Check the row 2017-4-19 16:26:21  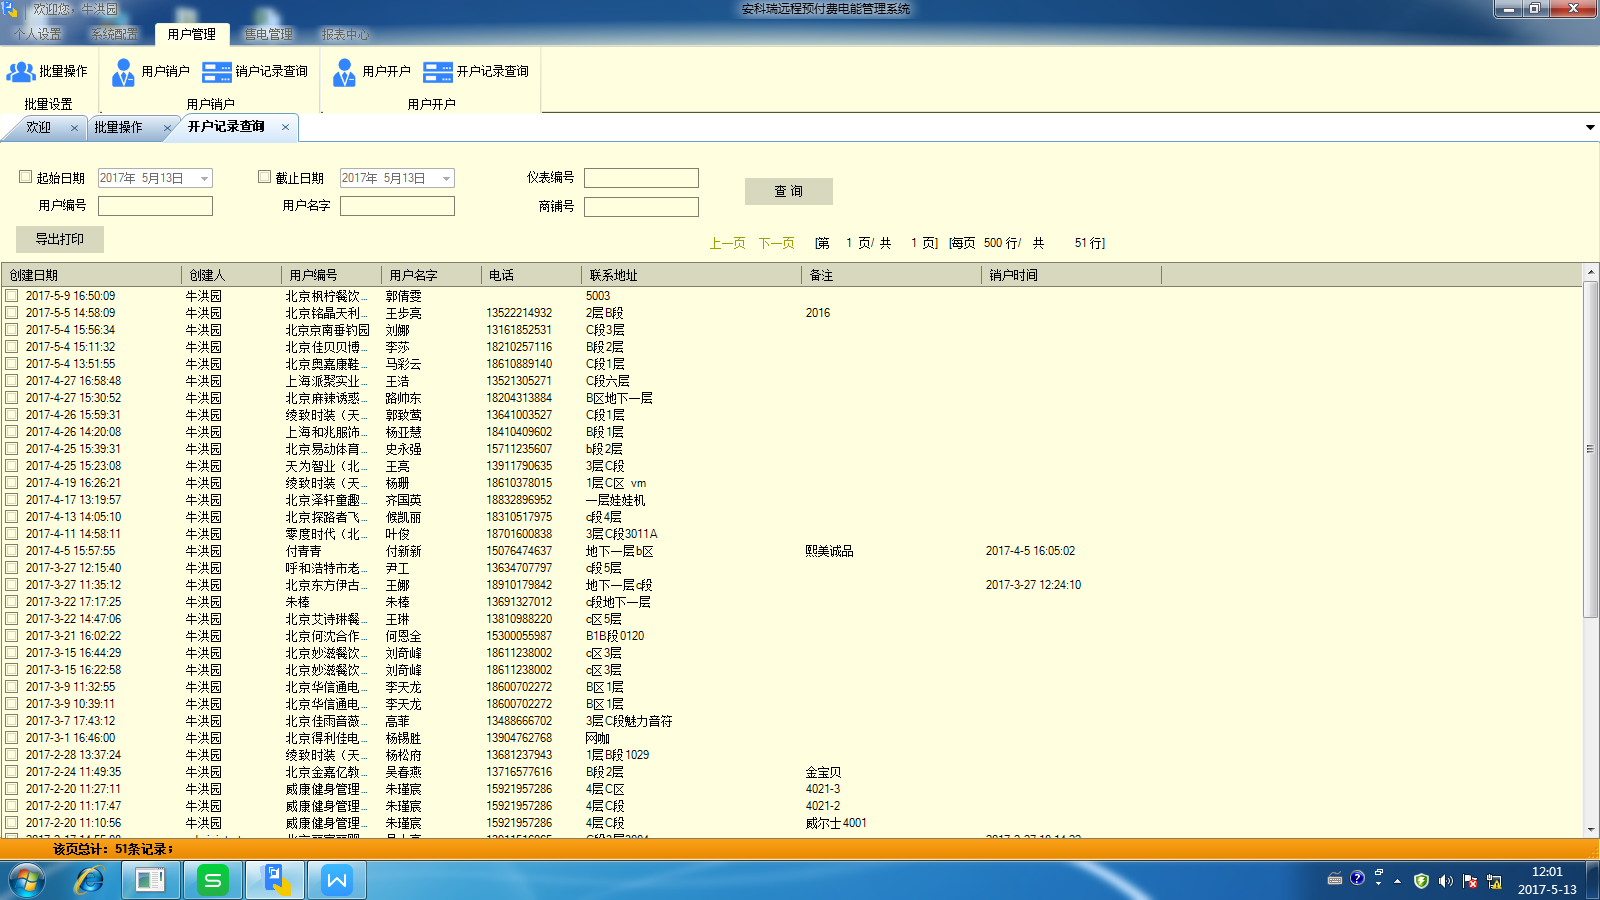tap(12, 483)
